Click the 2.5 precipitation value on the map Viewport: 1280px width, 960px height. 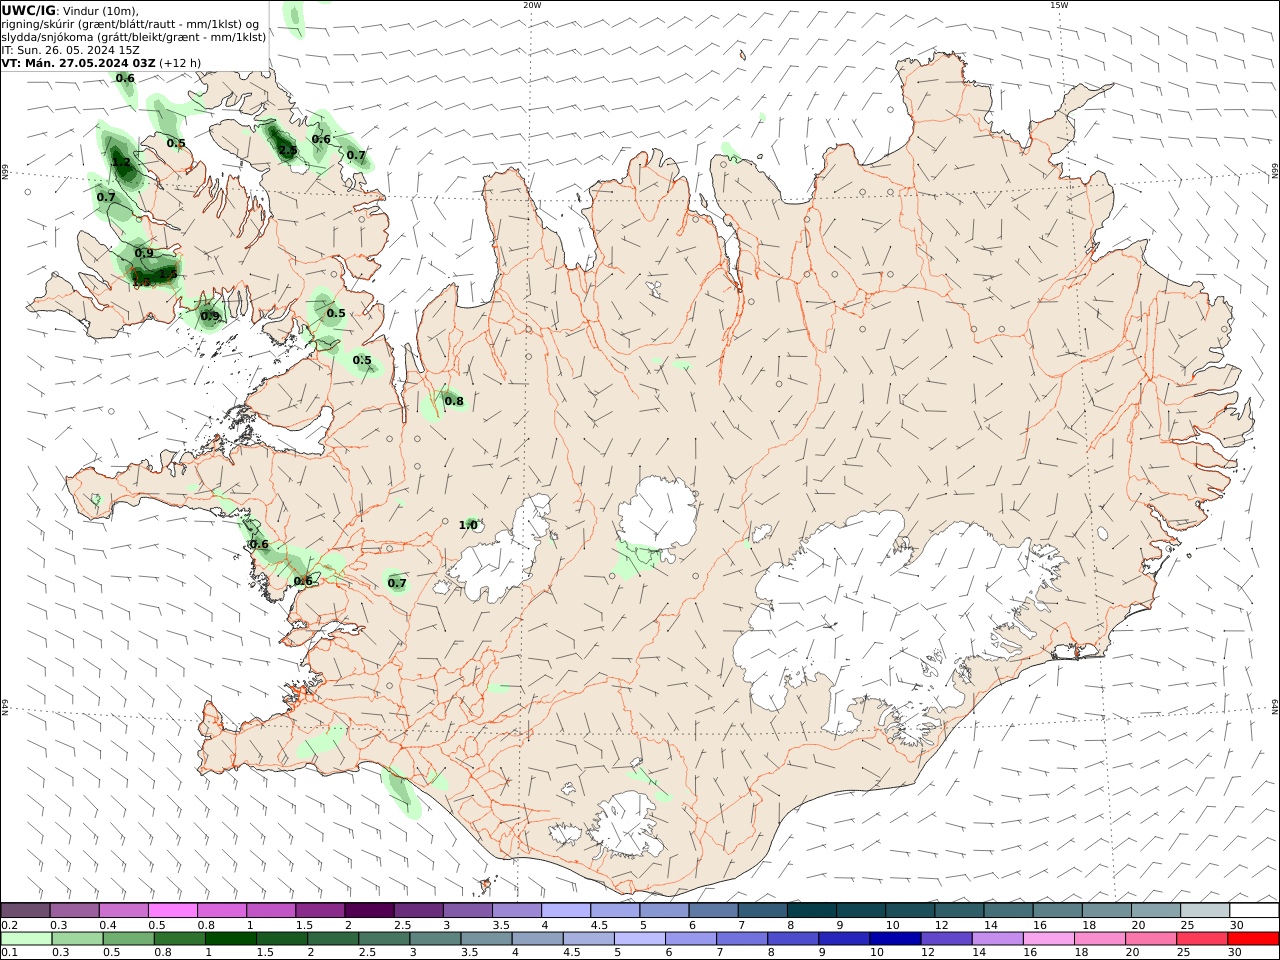pyautogui.click(x=287, y=150)
